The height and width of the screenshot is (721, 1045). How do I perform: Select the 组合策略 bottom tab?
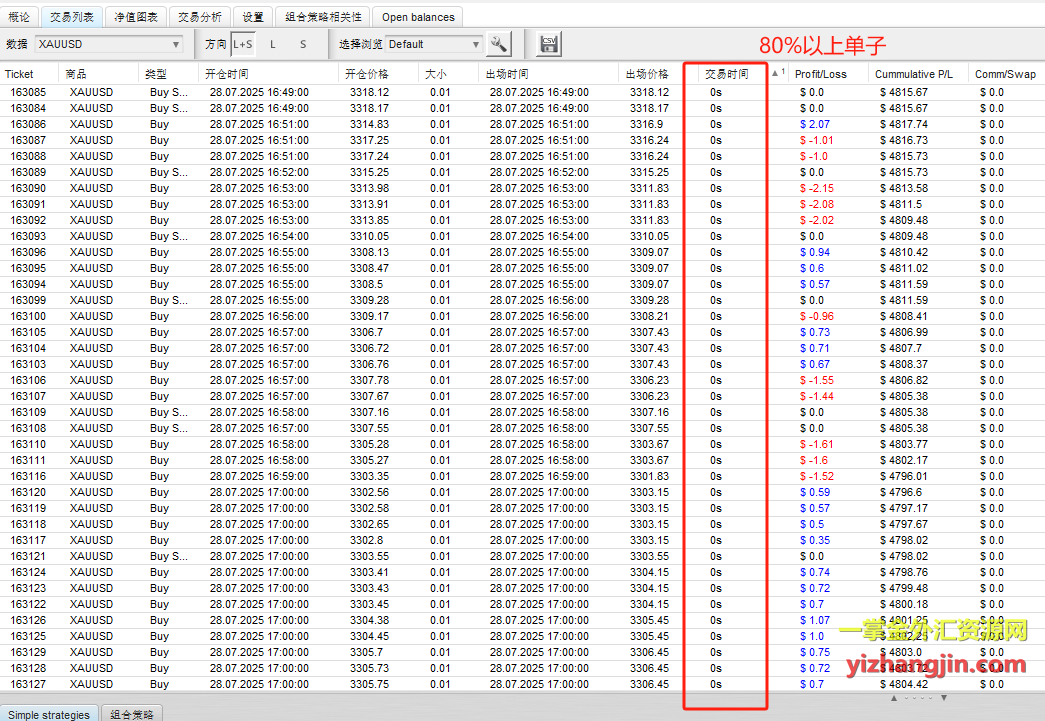(x=133, y=714)
